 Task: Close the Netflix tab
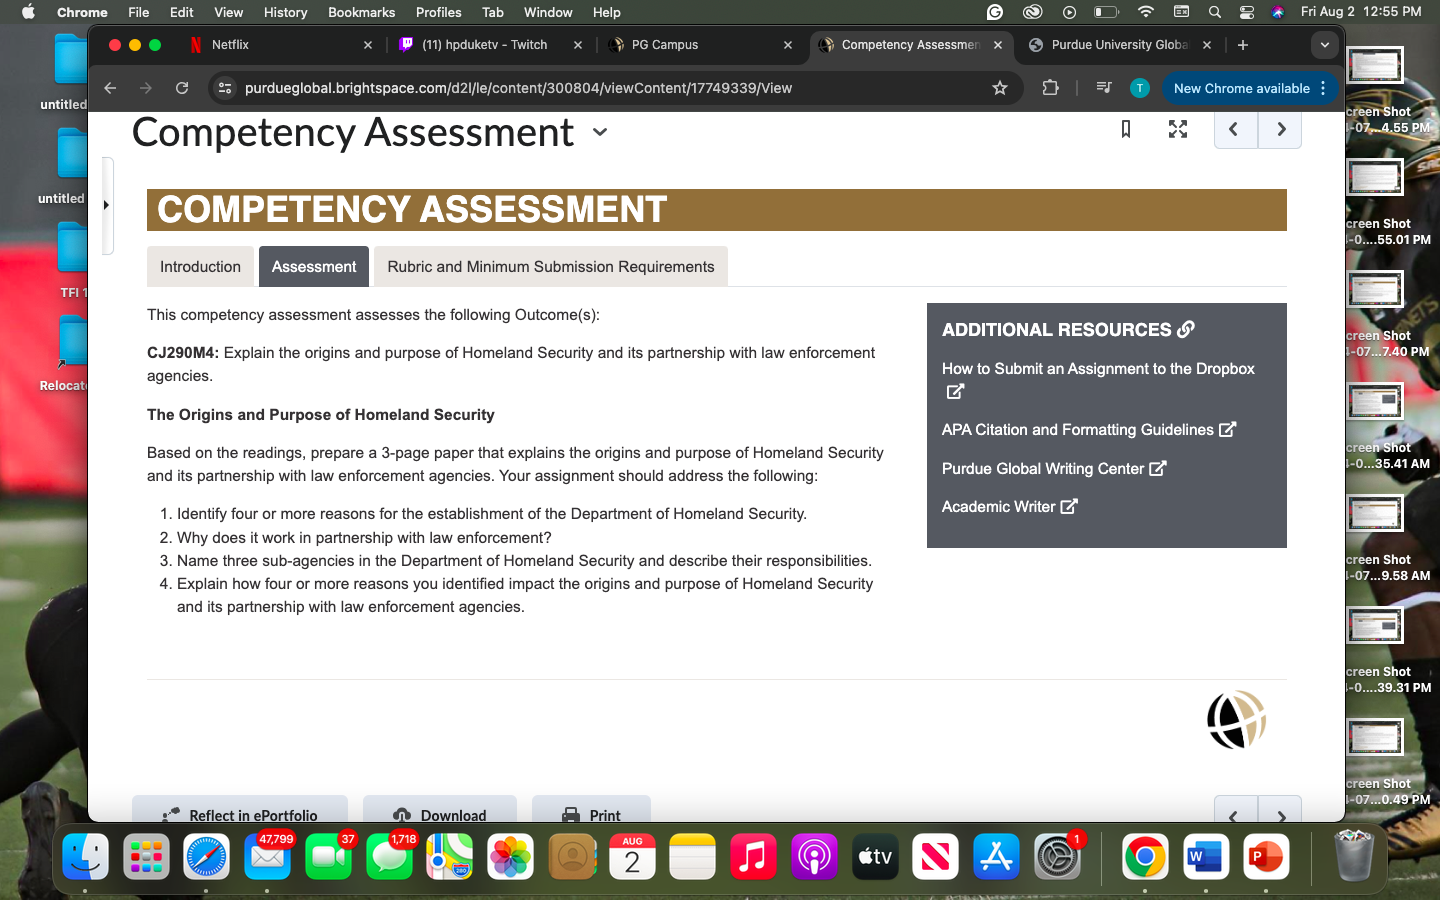tap(368, 45)
